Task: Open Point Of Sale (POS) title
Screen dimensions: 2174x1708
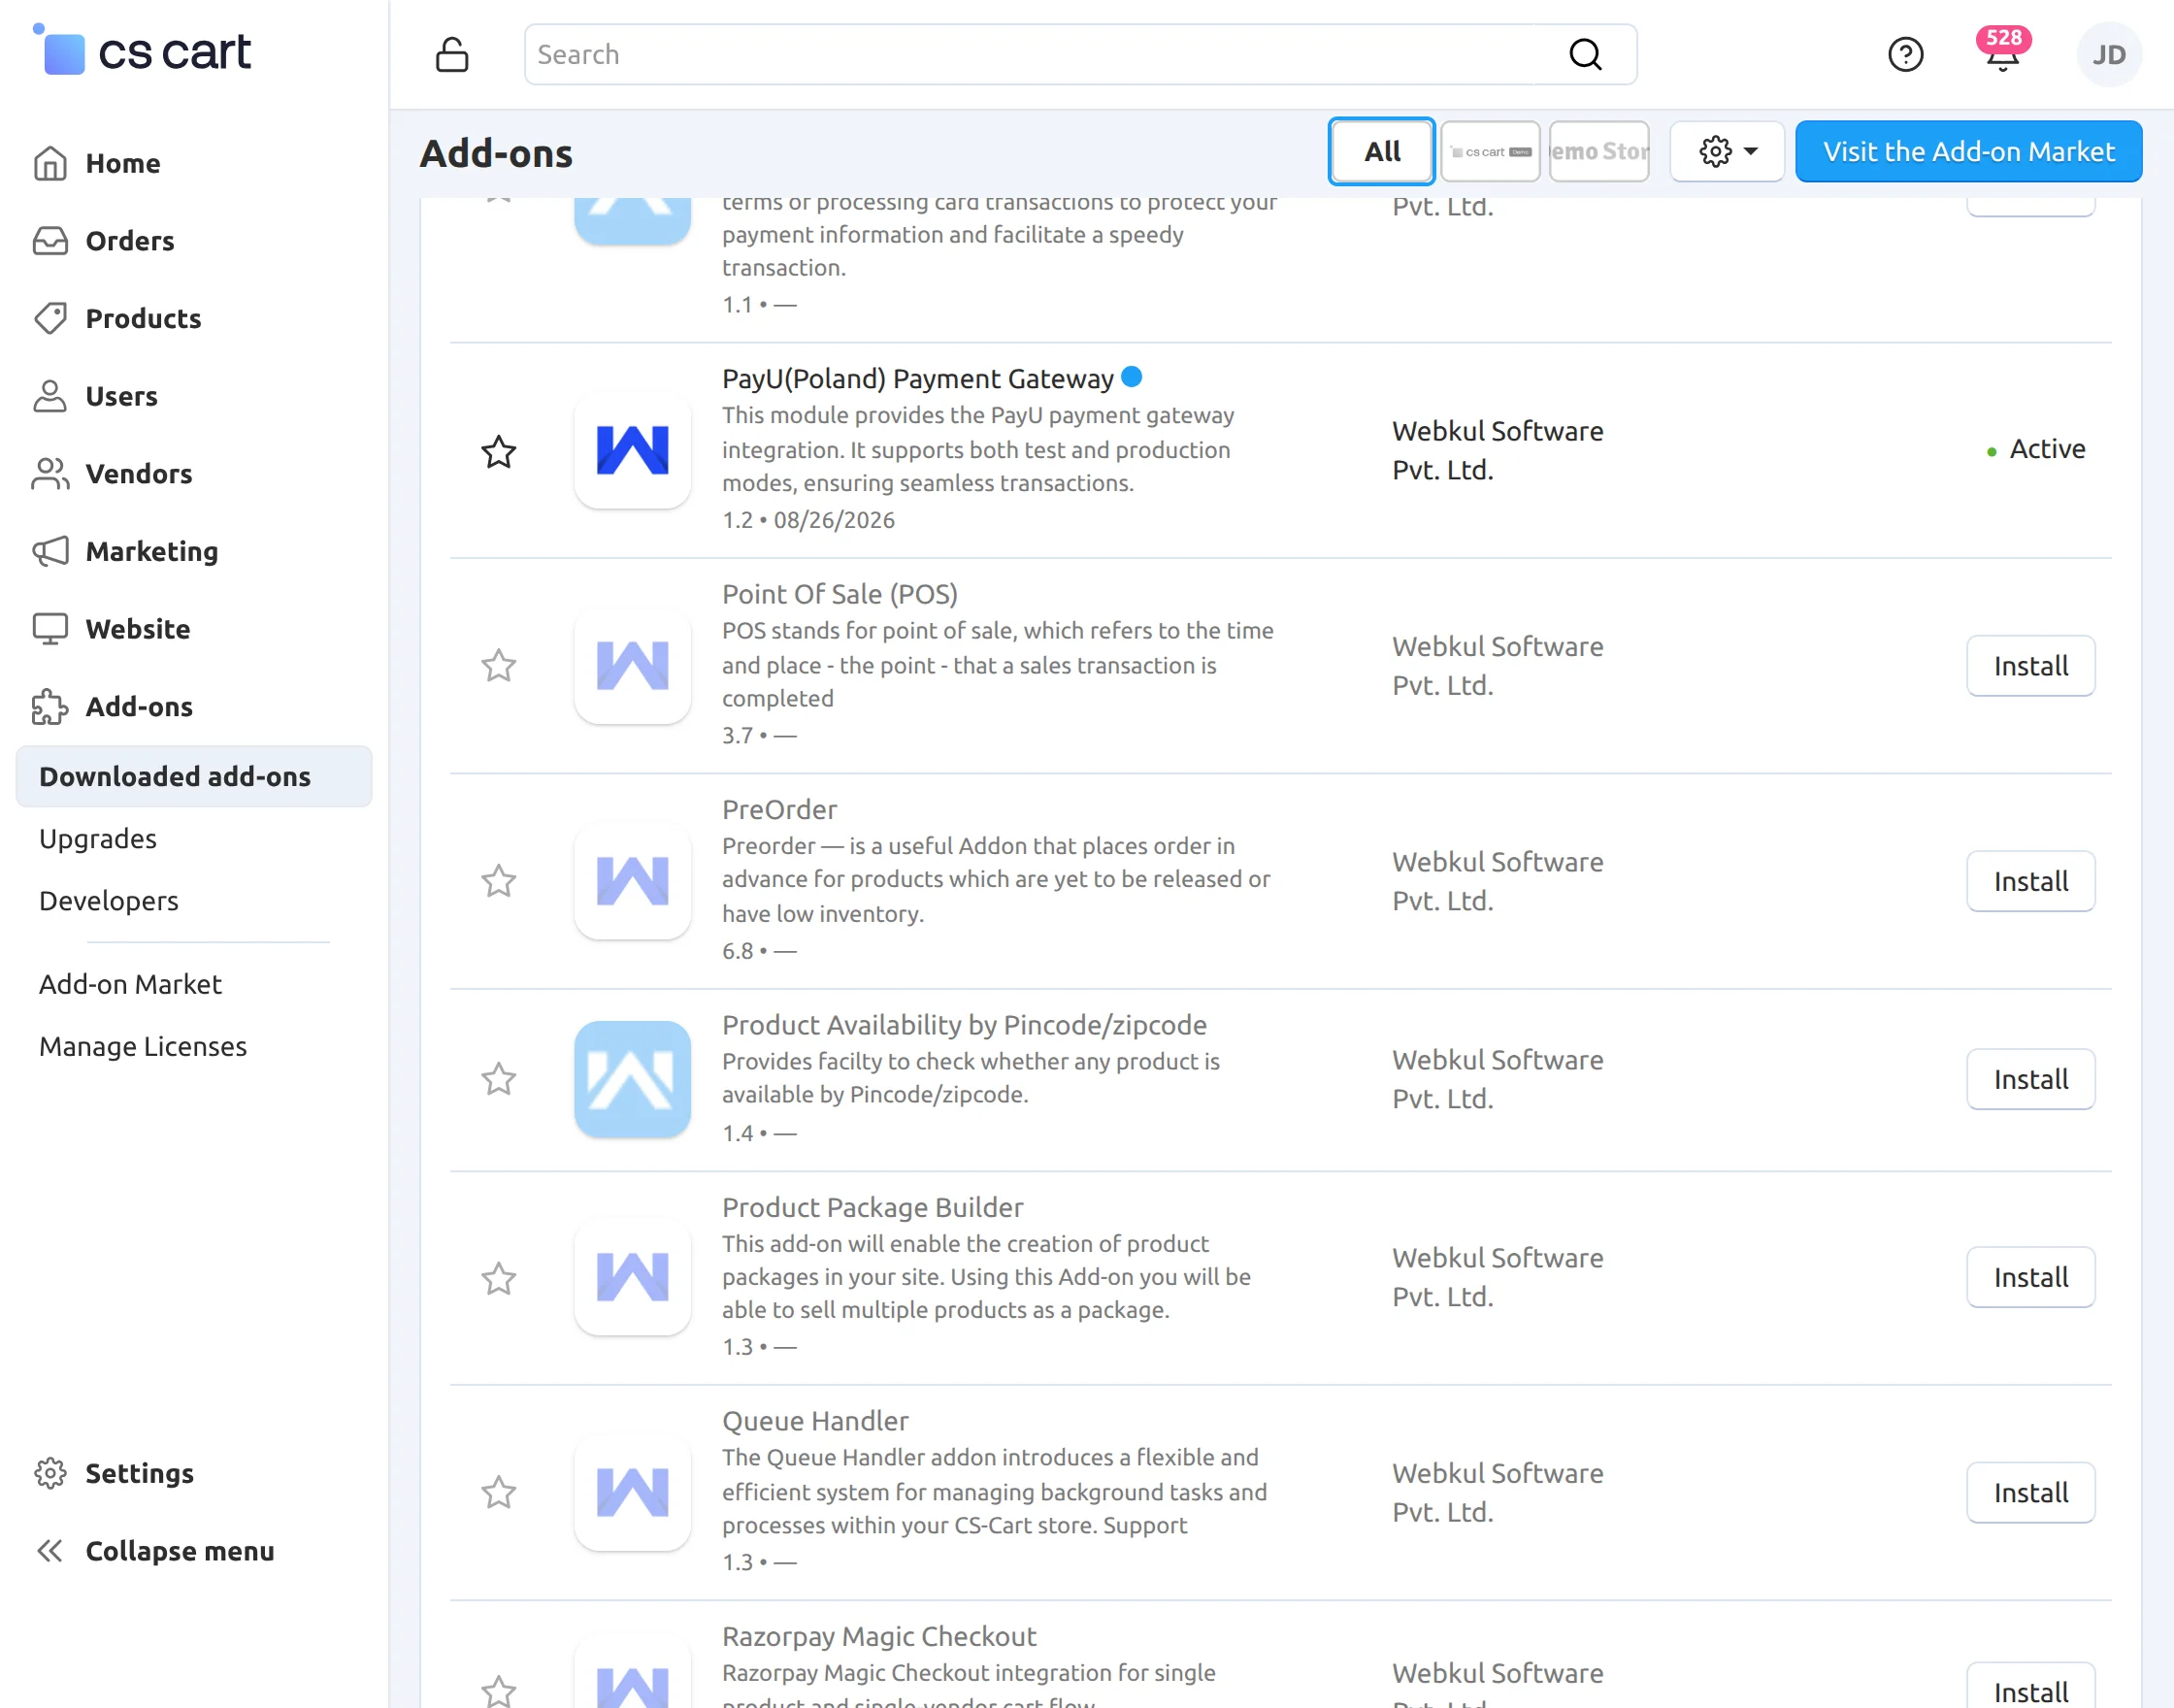Action: point(840,594)
